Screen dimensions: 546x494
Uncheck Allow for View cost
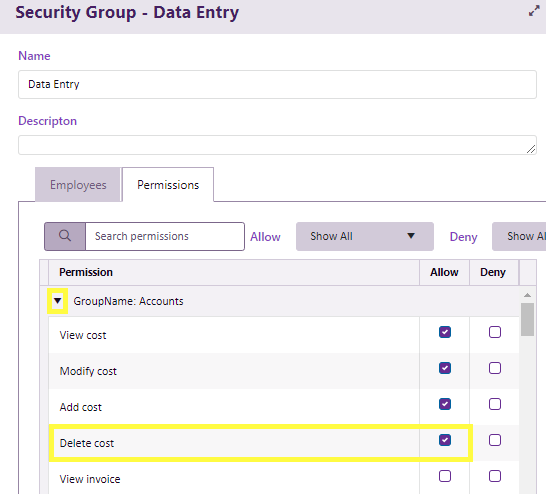click(445, 332)
